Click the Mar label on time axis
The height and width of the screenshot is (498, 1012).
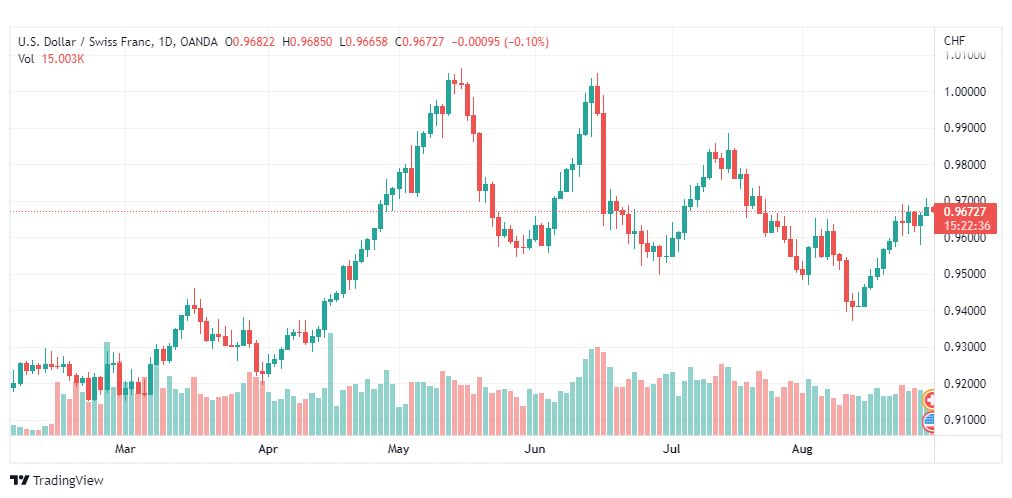[125, 448]
